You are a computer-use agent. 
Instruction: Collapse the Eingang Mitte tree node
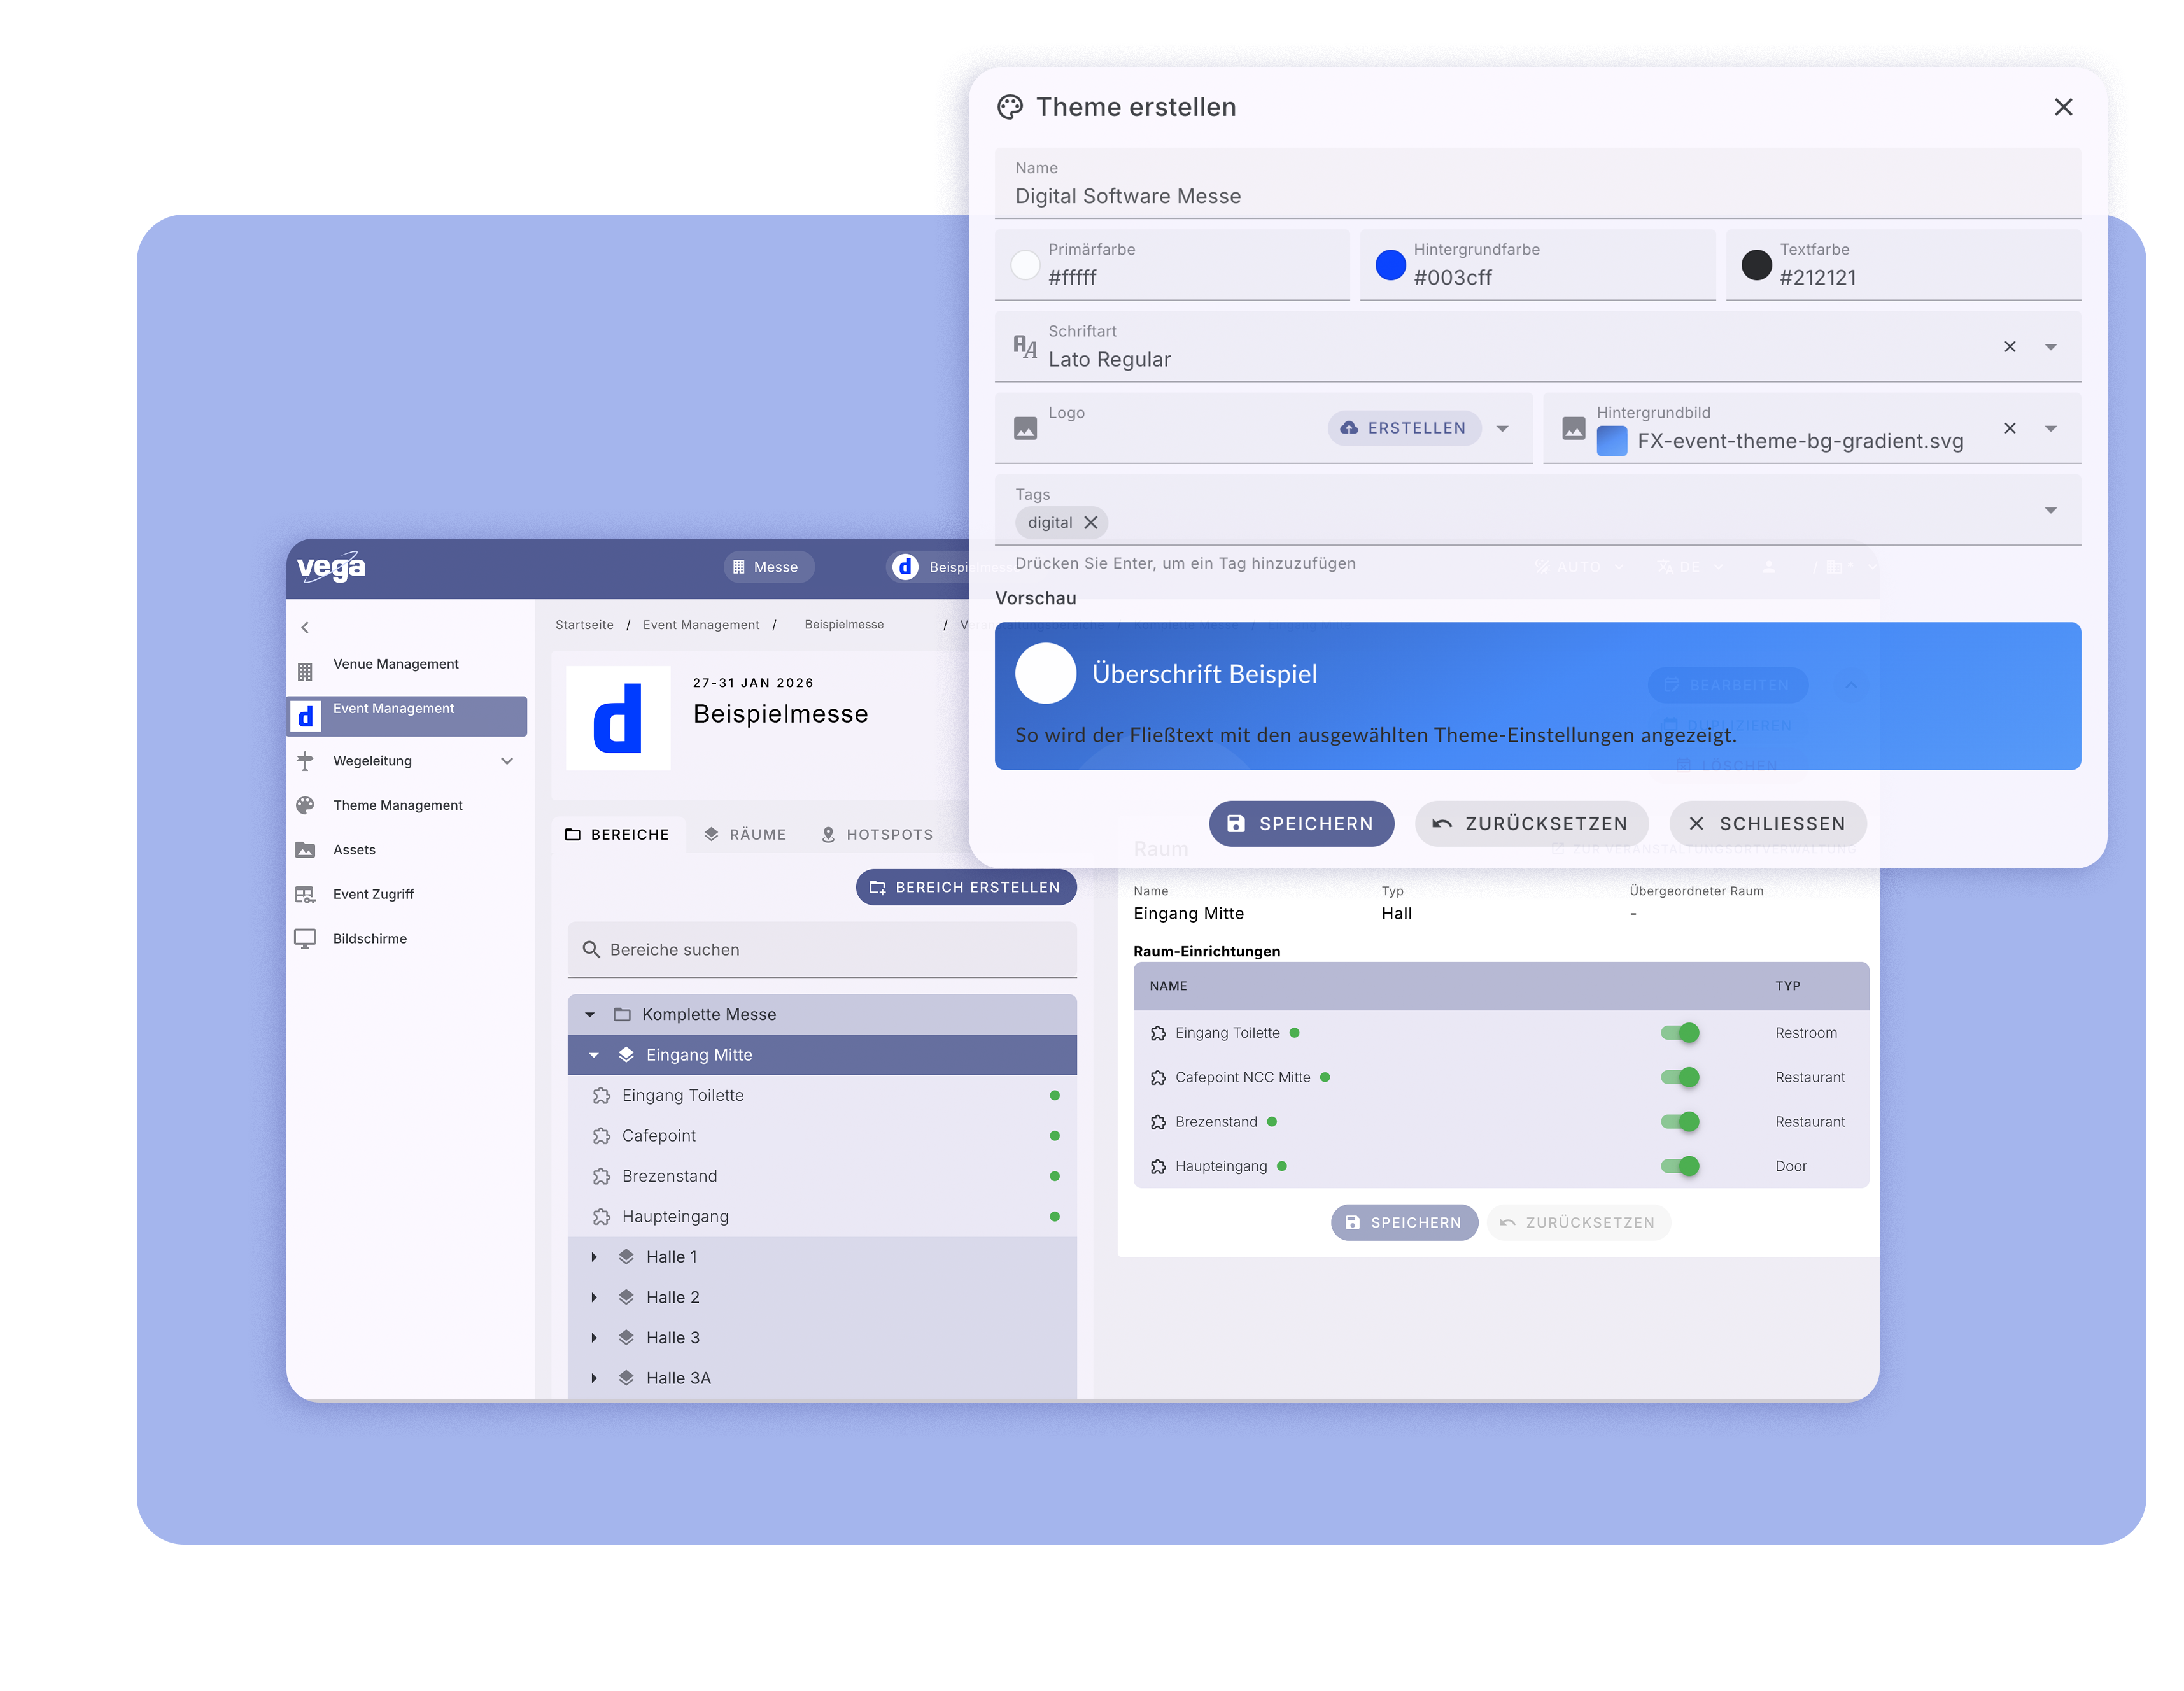pos(594,1055)
